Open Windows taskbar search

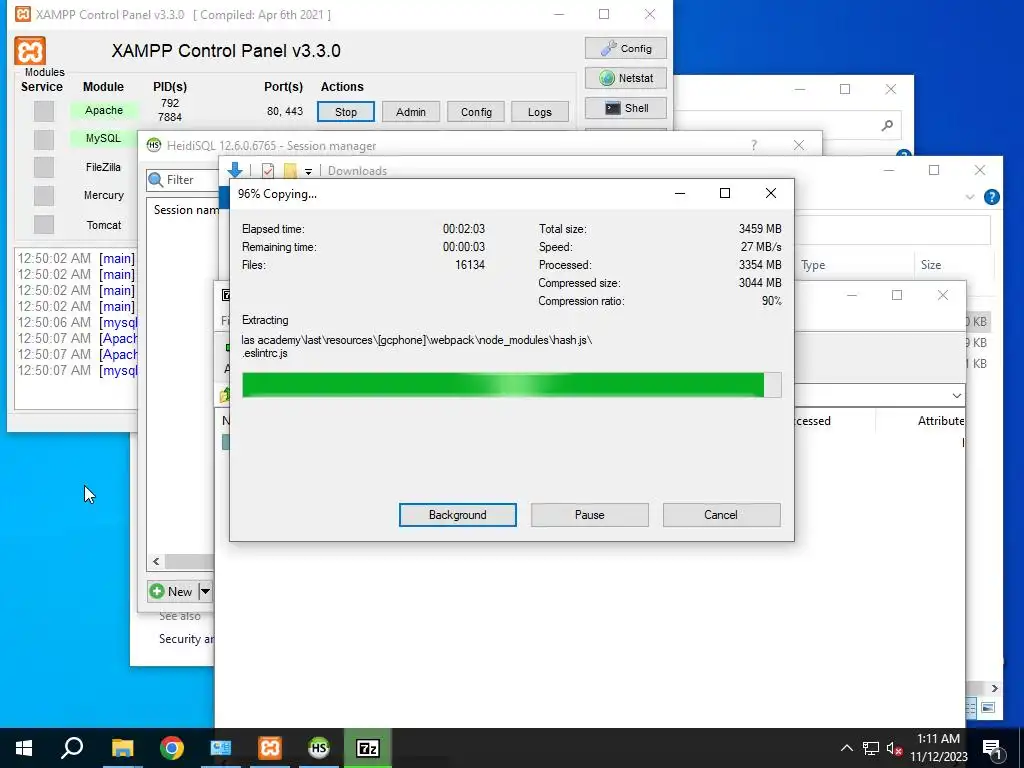click(x=72, y=748)
